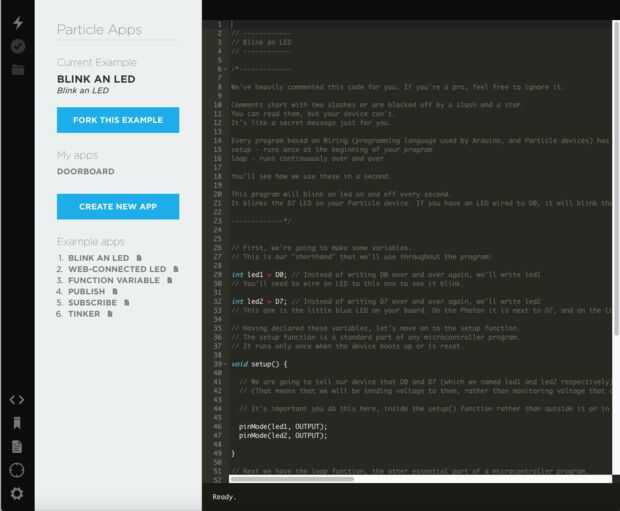Image resolution: width=620 pixels, height=511 pixels.
Task: Open the Code angle-brackets icon
Action: (17, 400)
